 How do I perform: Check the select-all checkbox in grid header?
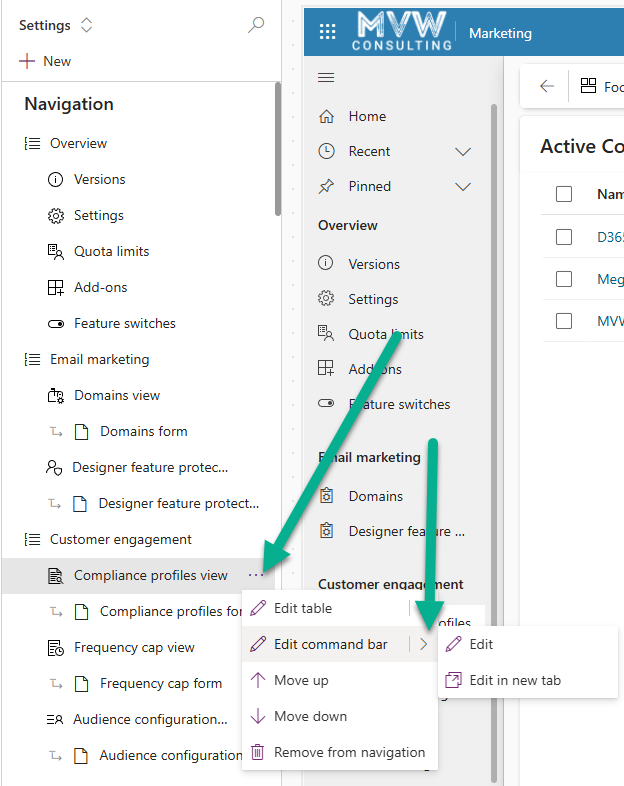click(x=564, y=194)
